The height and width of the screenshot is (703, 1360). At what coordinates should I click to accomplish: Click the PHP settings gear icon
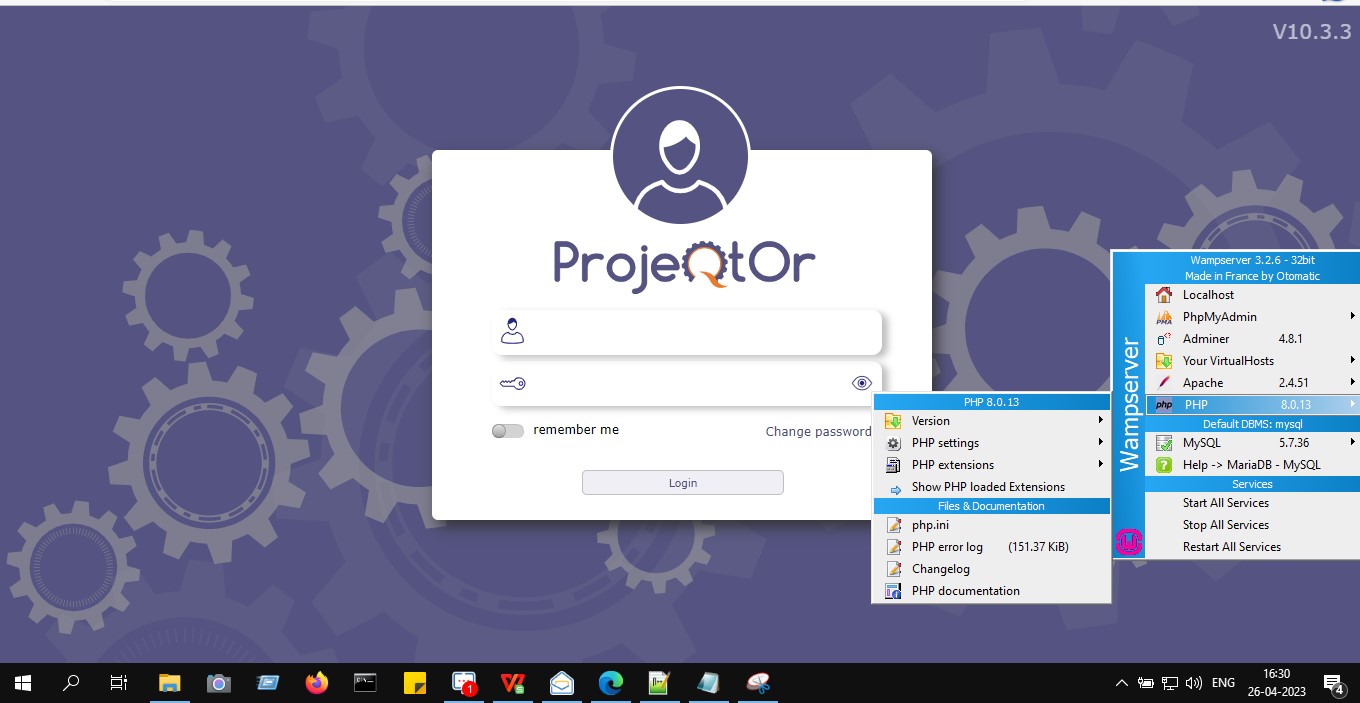(893, 443)
